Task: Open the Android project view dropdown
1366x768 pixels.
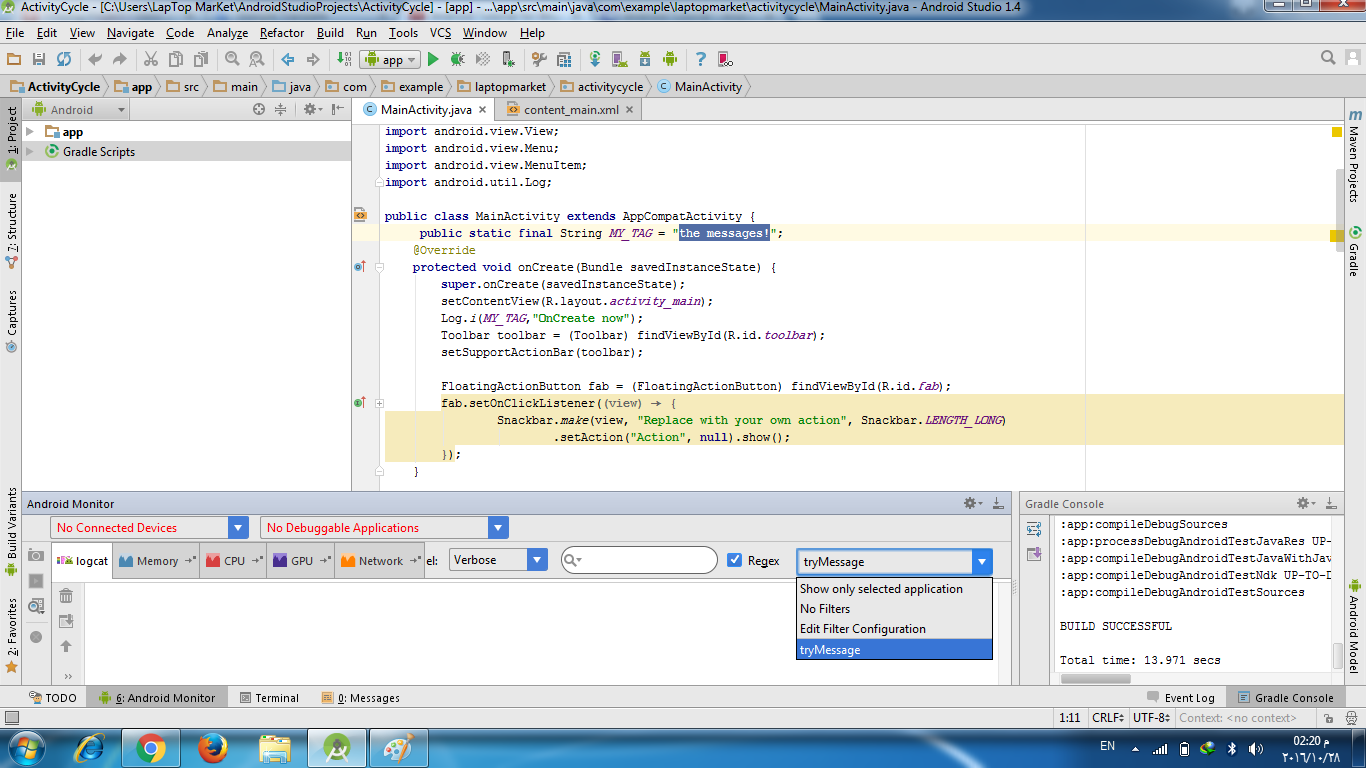Action: point(80,110)
